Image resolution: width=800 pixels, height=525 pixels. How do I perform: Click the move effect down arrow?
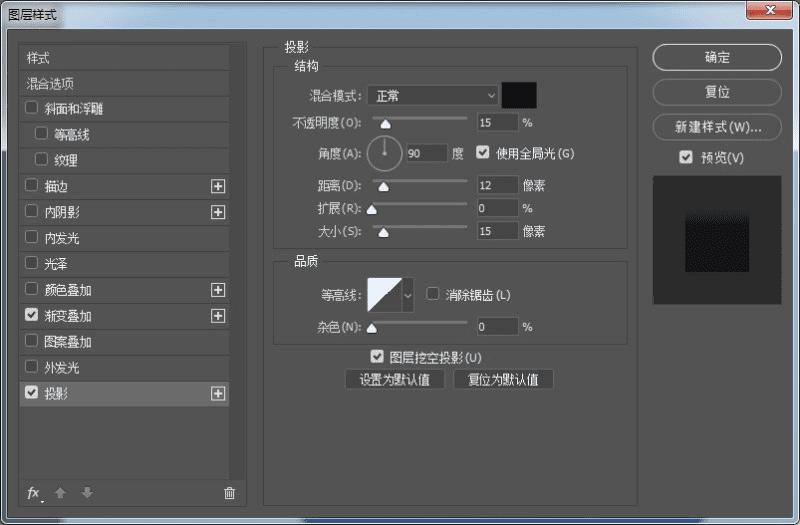pos(87,493)
